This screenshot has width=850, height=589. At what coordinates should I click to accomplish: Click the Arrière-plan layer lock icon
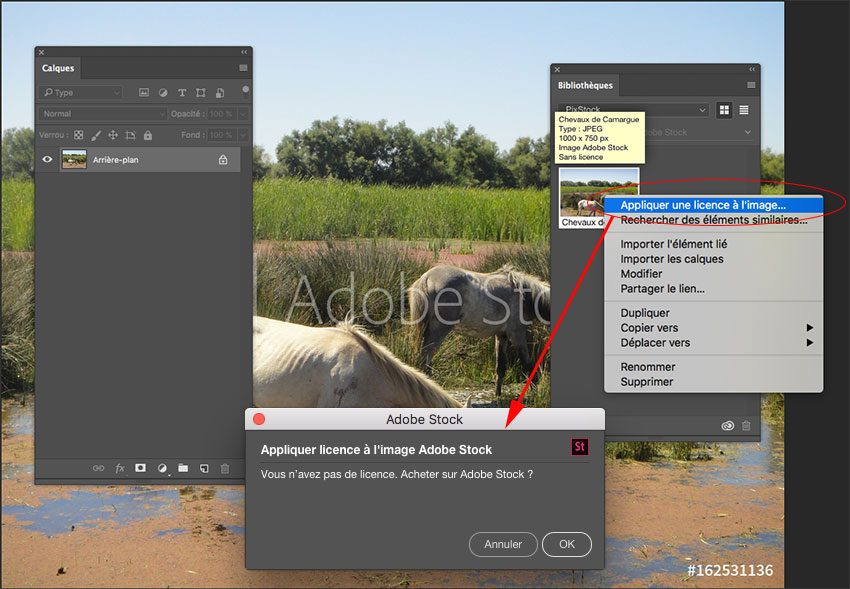(223, 160)
